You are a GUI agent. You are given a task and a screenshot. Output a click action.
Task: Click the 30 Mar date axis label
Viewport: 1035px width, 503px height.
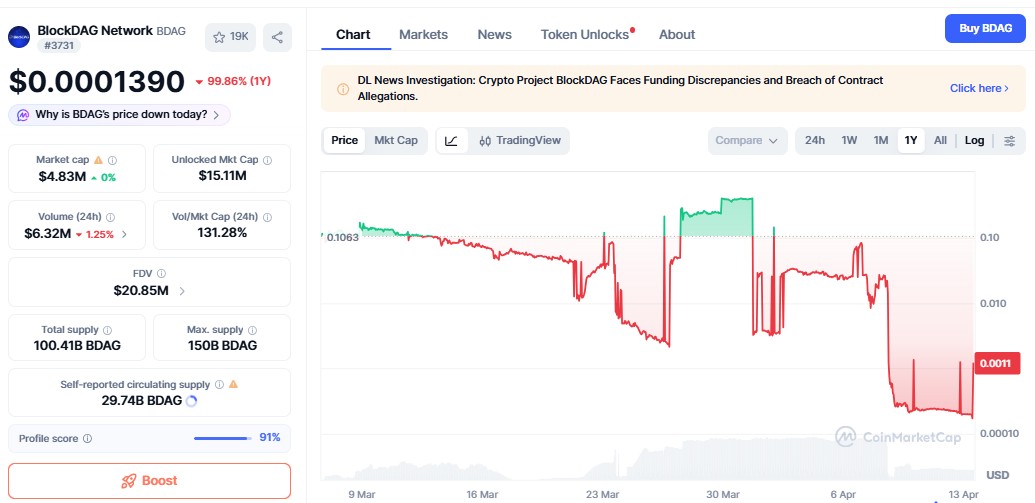(x=723, y=494)
